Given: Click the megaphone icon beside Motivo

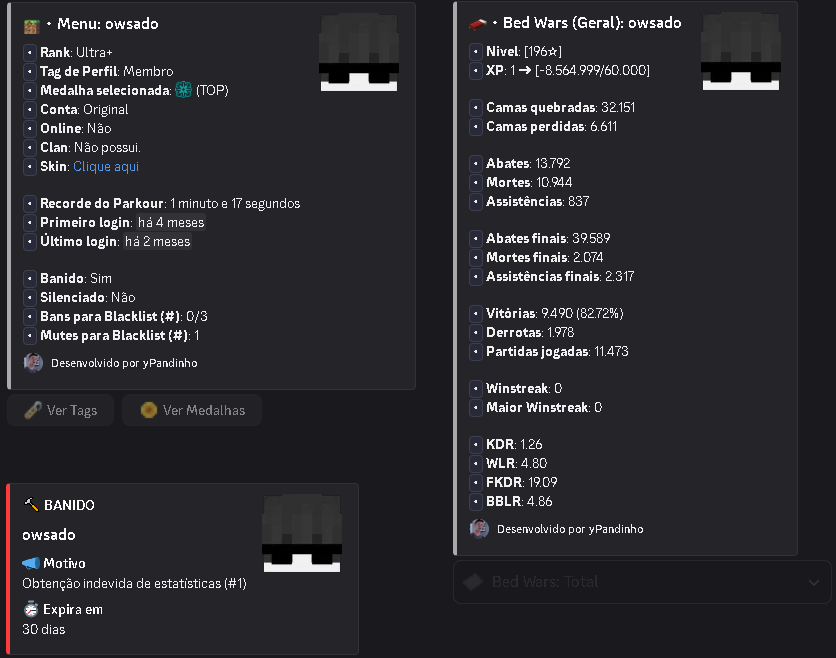Looking at the screenshot, I should (x=31, y=563).
